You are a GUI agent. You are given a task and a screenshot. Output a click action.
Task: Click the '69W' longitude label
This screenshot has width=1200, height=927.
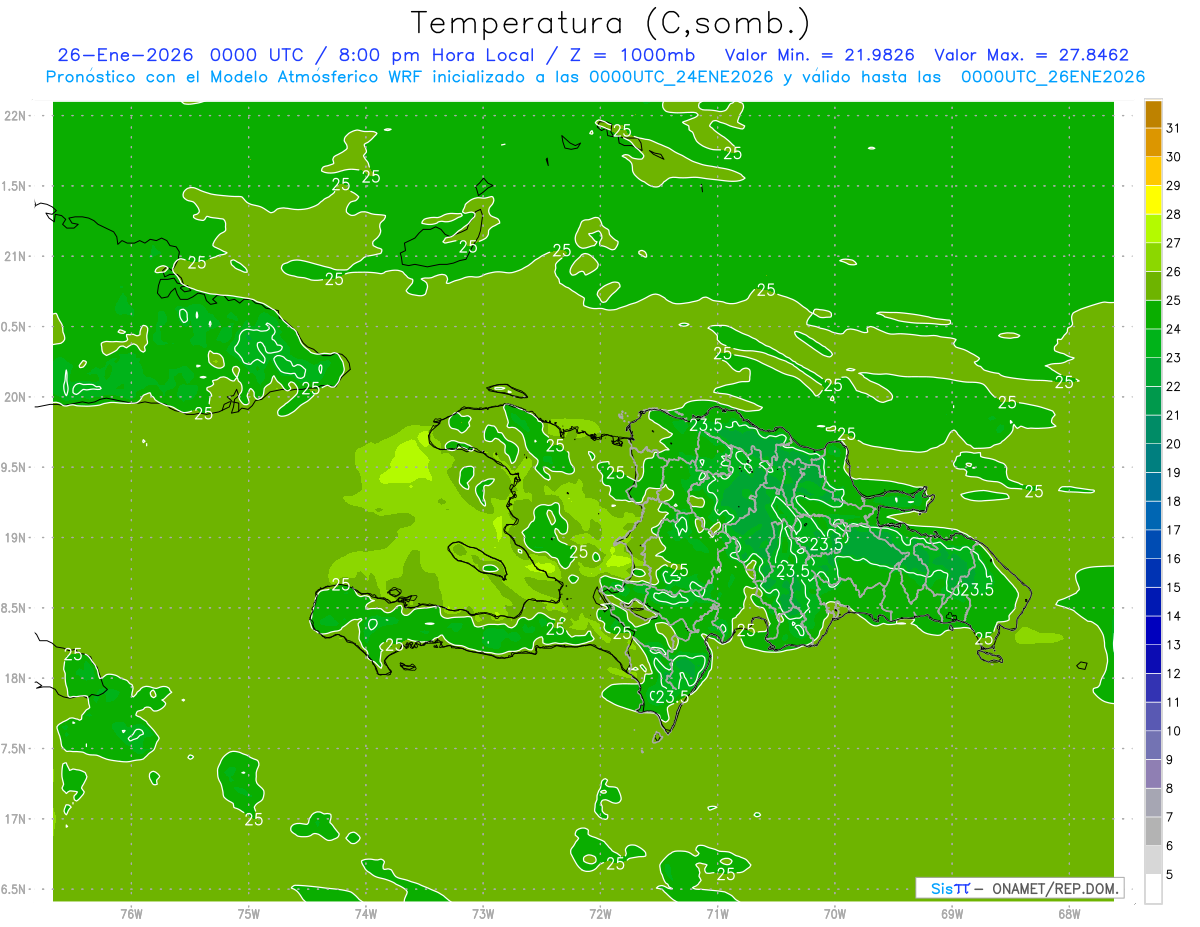coord(952,913)
